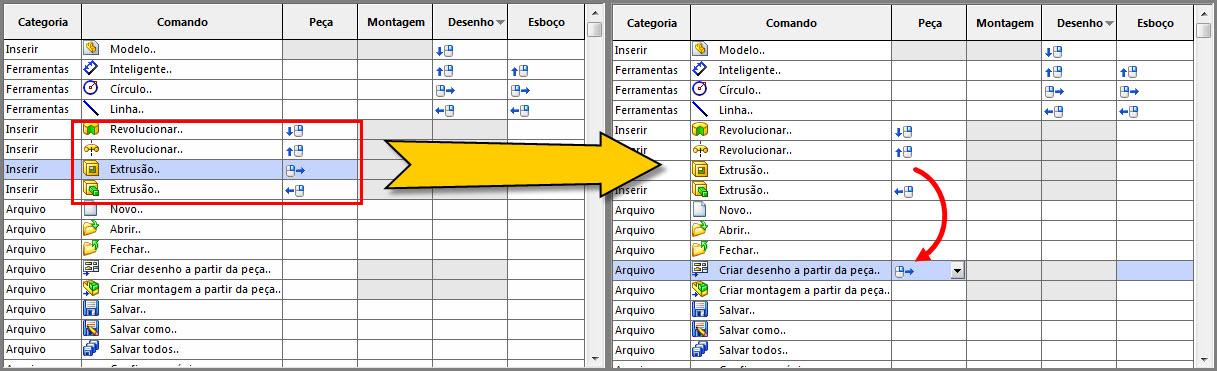This screenshot has height=371, width=1217.
Task: Click Fechar folder icon in left table
Action: (x=90, y=249)
